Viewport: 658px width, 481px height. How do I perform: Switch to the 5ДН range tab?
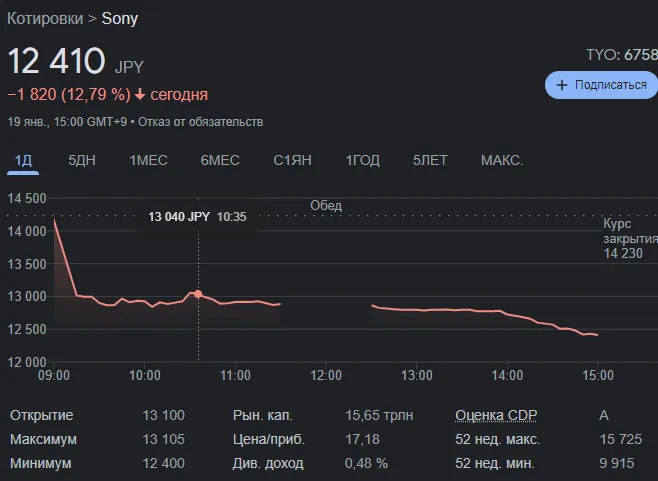[82, 160]
